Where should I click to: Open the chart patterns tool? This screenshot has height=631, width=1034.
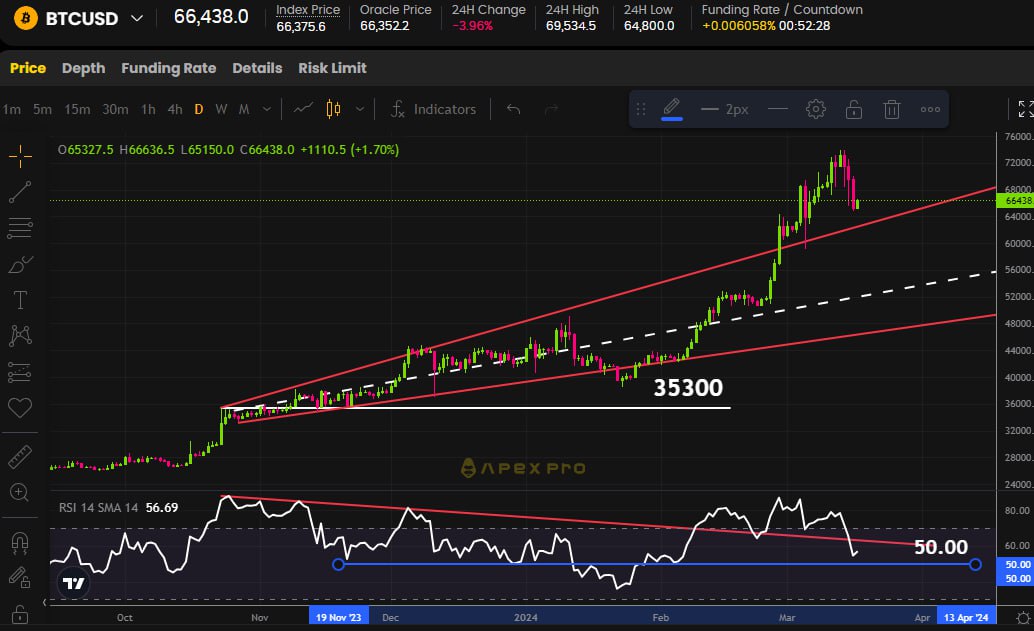coord(20,336)
